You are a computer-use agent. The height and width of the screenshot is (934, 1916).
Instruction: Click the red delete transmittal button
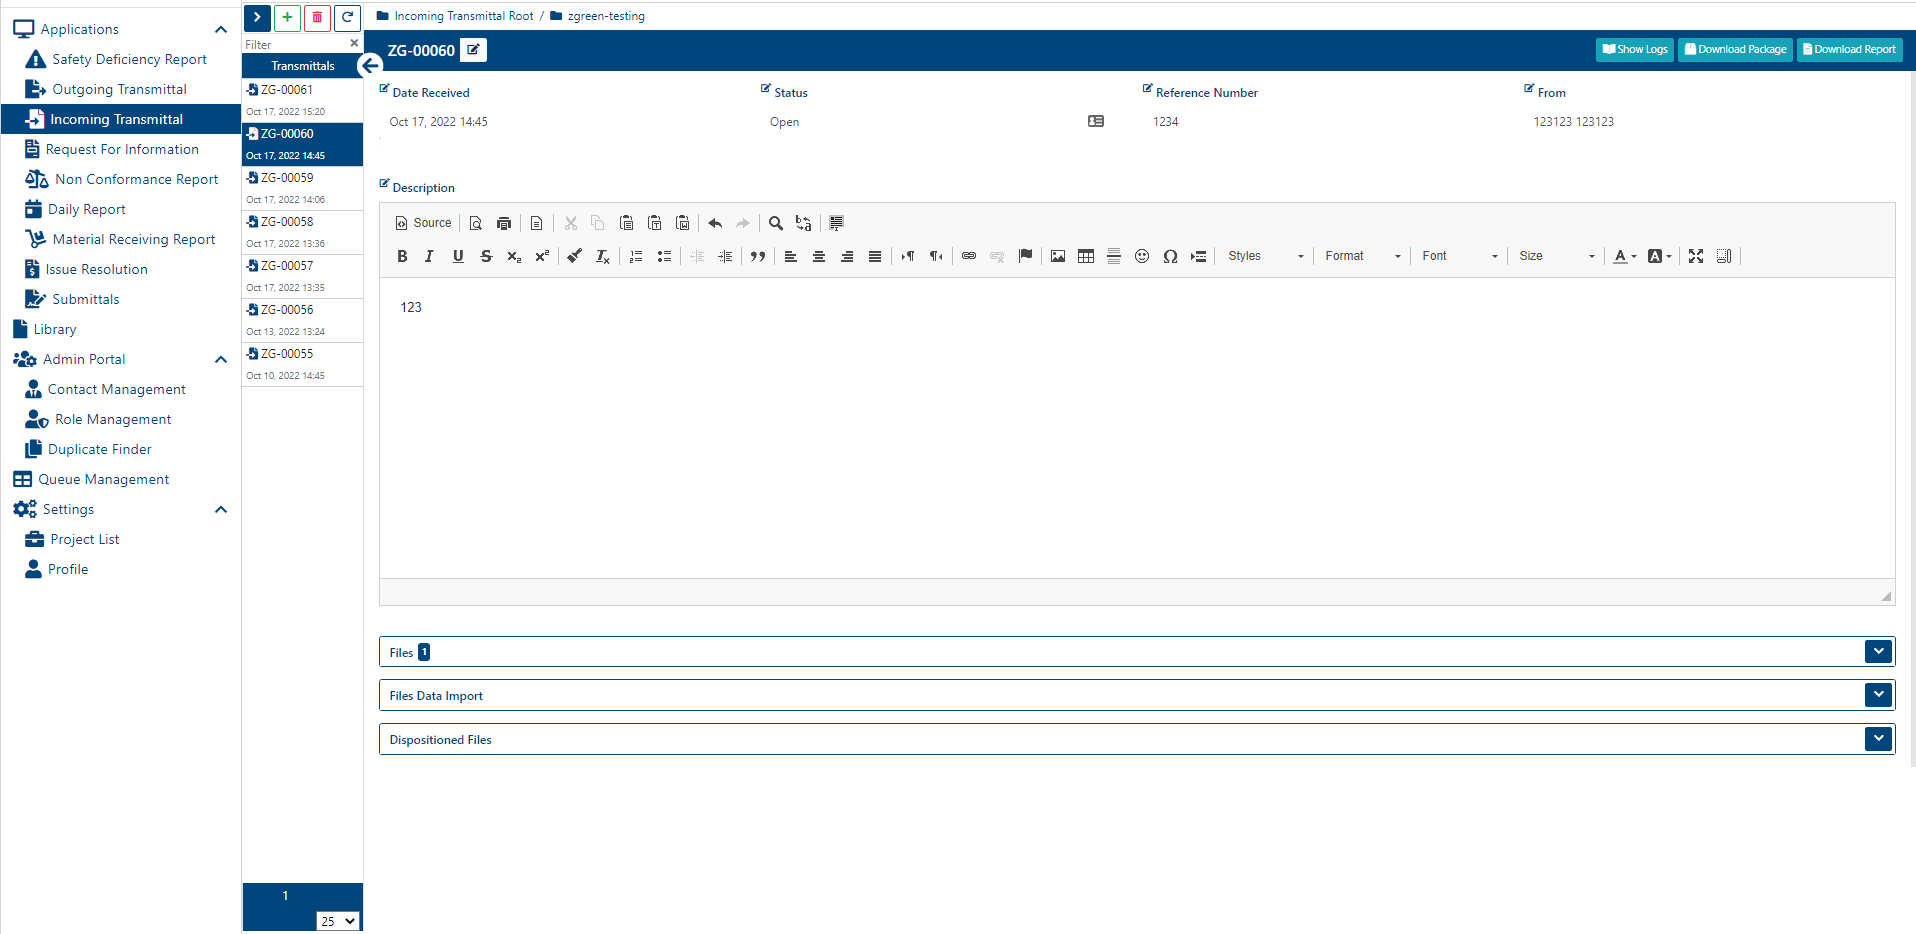click(x=317, y=17)
